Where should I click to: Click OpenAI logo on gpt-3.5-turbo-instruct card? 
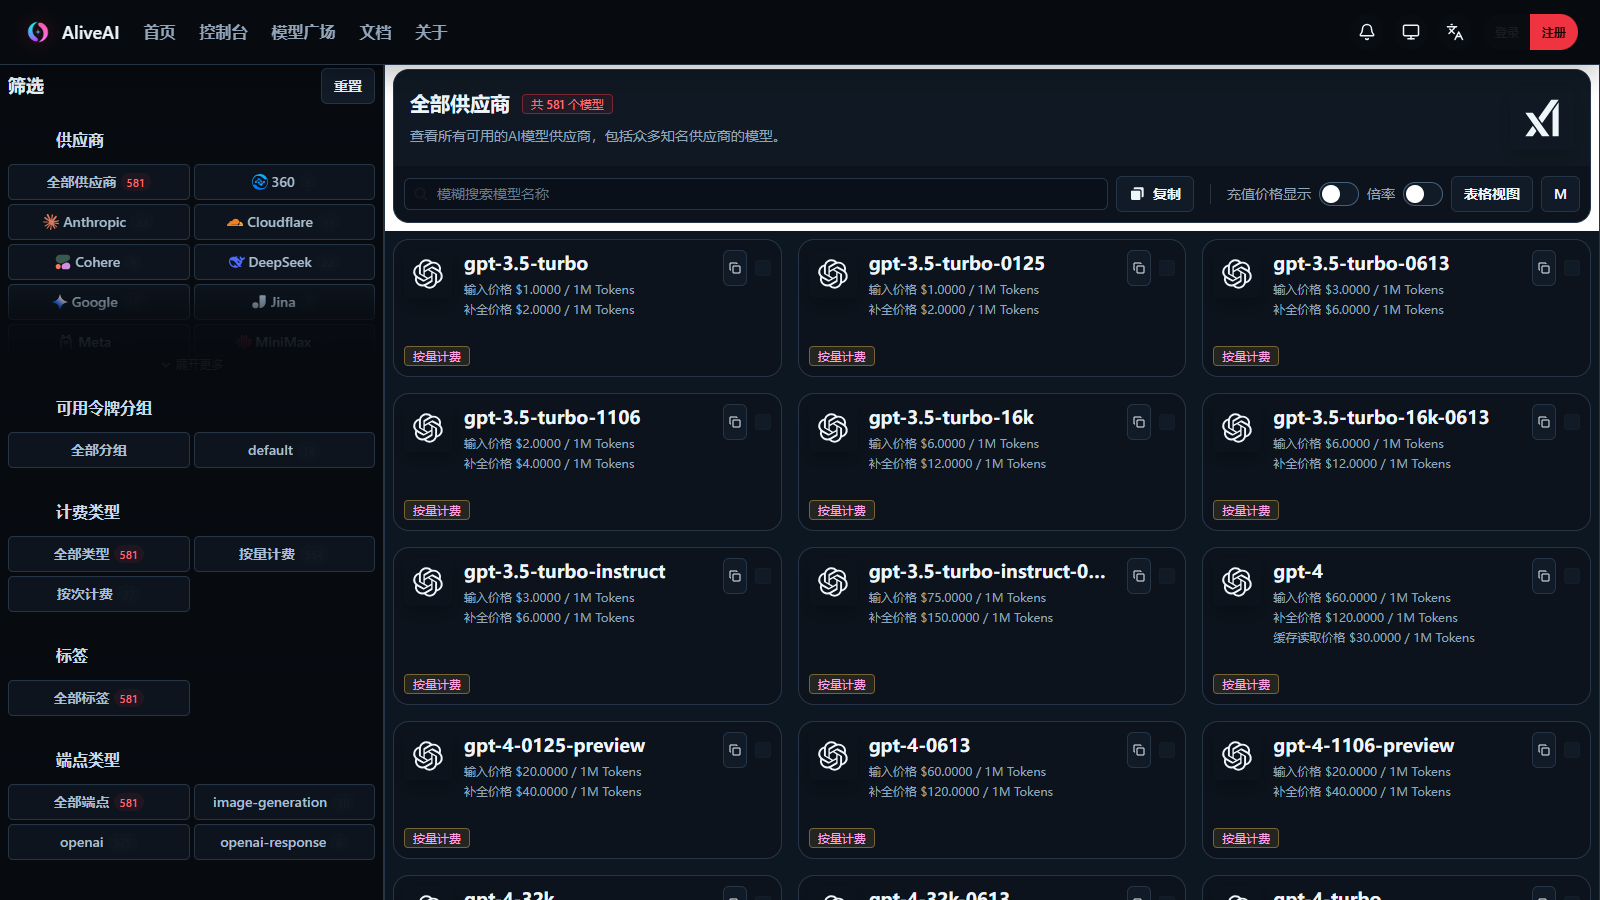tap(428, 582)
